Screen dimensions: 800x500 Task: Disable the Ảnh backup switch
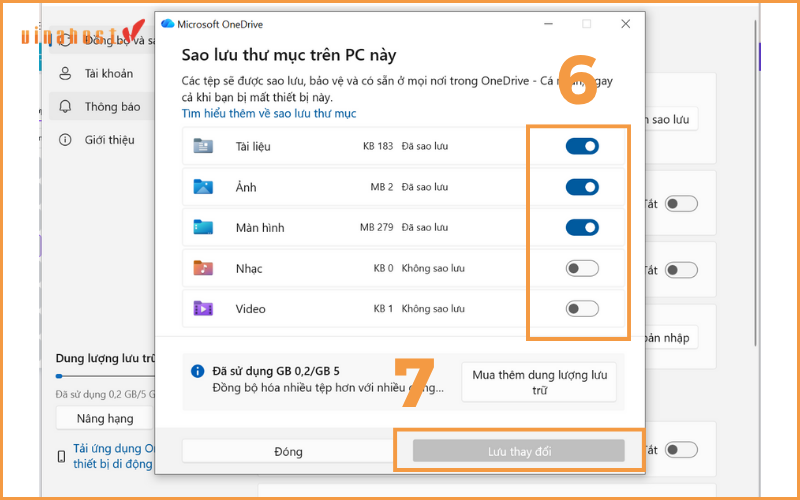click(582, 187)
